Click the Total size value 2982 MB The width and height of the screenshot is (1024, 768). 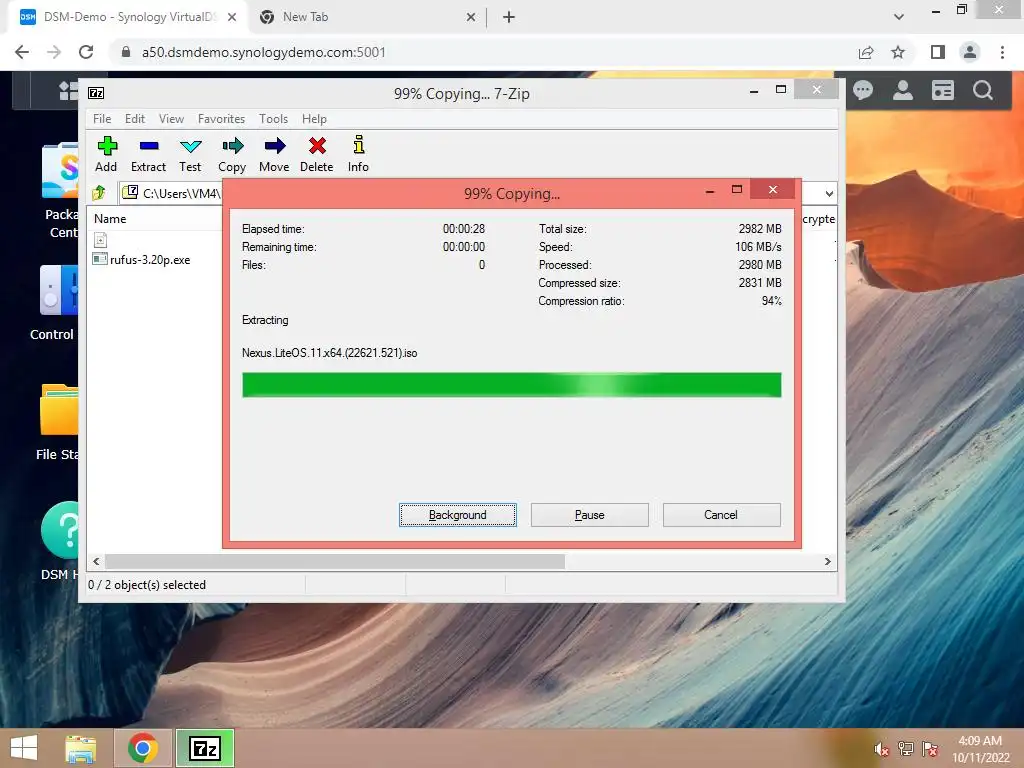coord(760,229)
